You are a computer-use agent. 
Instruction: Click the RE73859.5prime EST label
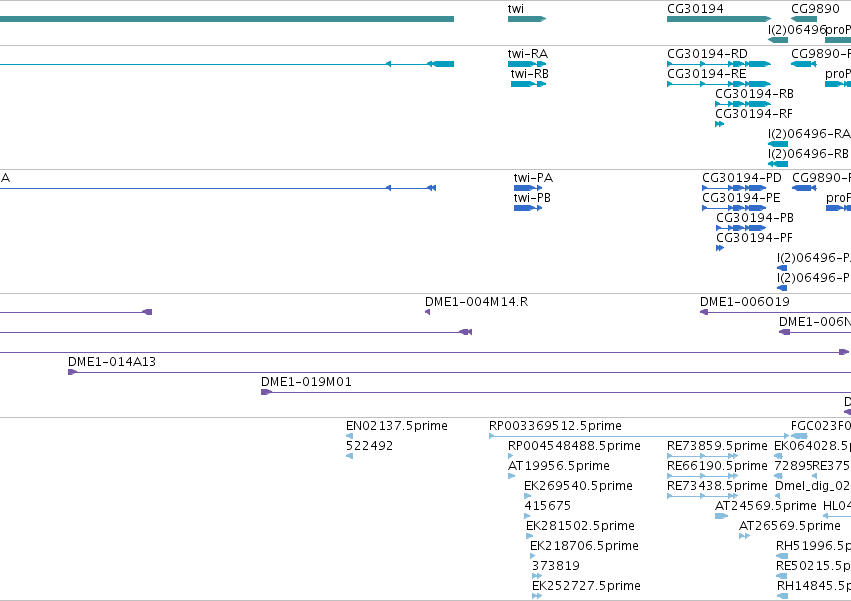[717, 446]
